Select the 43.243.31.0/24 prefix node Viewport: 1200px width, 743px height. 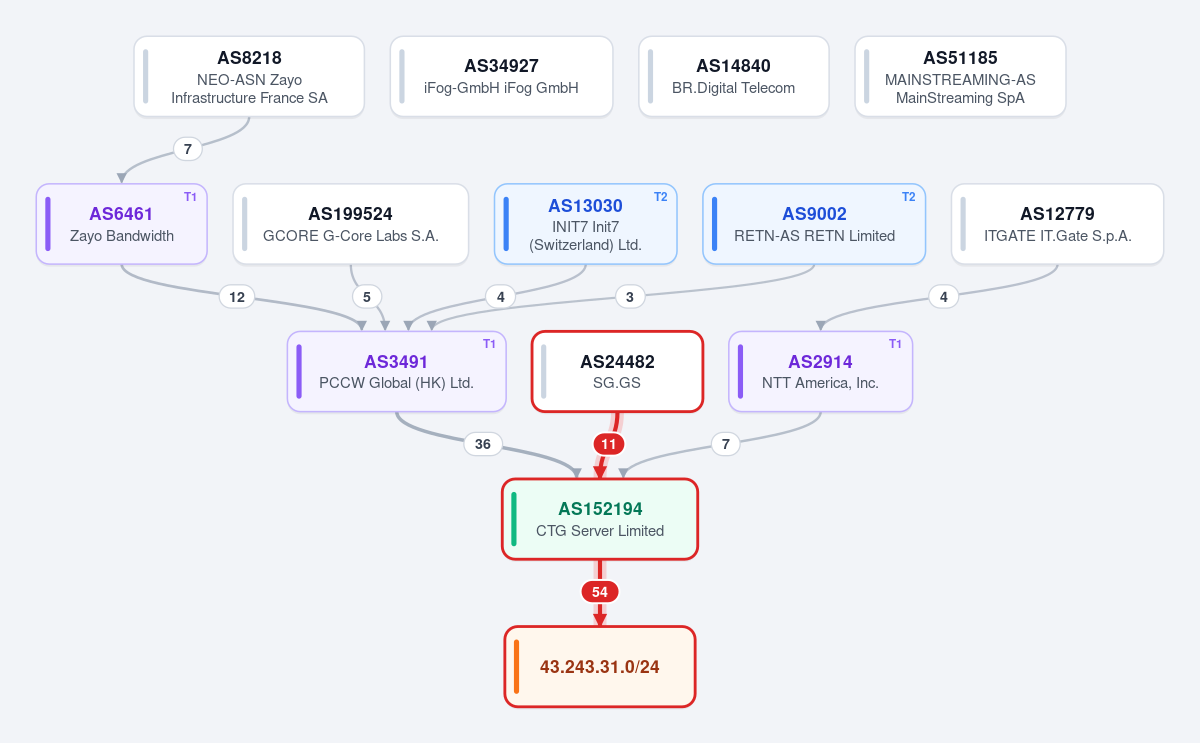[x=600, y=667]
